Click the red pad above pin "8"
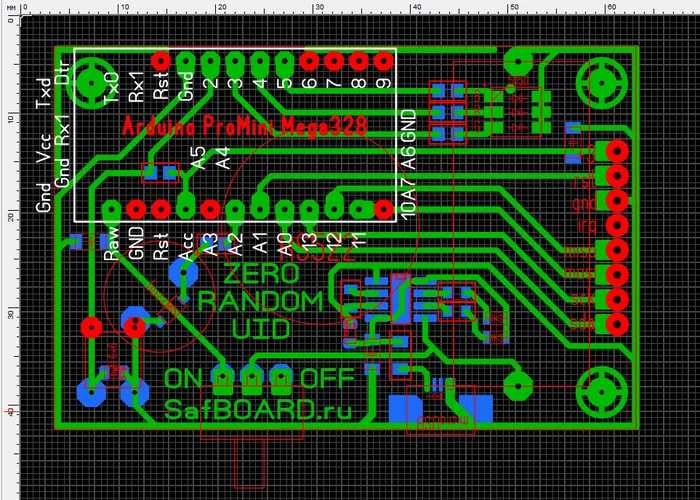Screen dimensions: 700x500 click(358, 61)
